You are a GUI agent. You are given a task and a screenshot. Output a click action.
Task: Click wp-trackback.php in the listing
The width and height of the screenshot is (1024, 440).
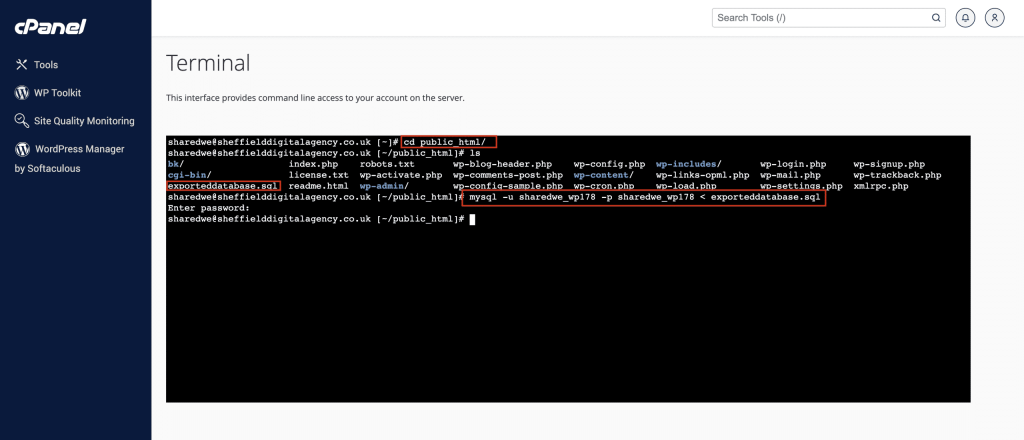(897, 175)
